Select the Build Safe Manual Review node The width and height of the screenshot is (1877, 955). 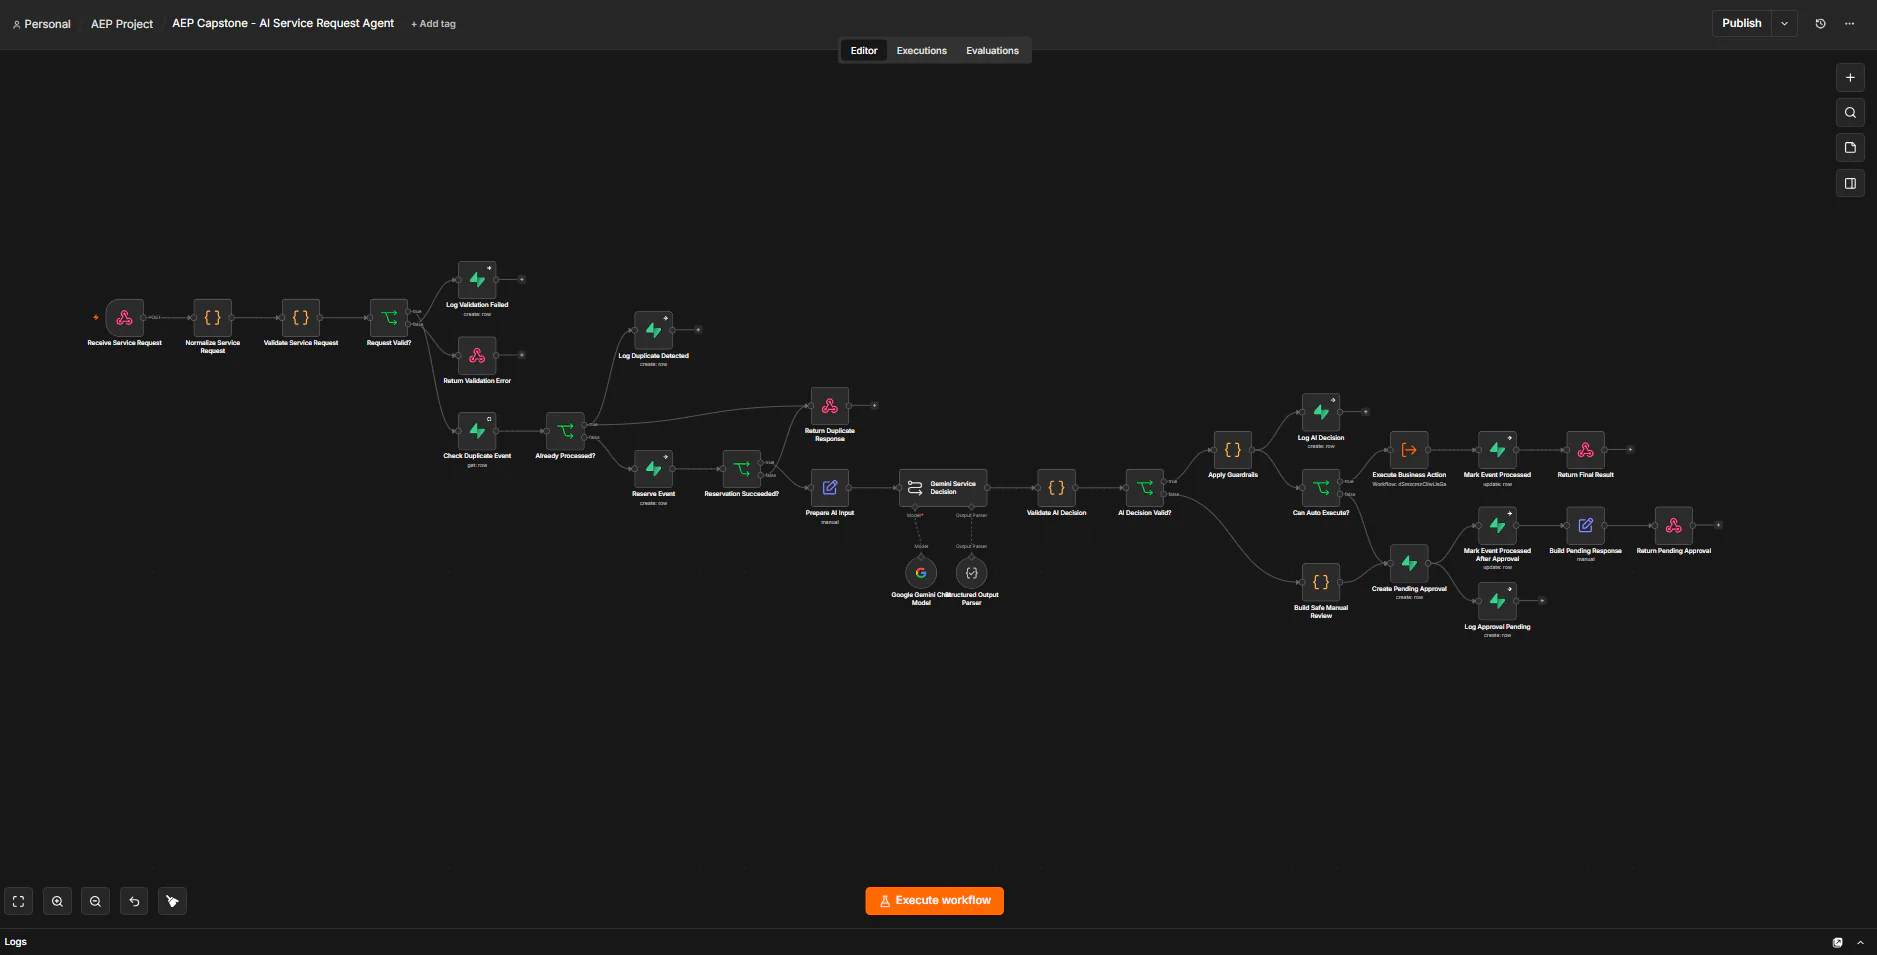pyautogui.click(x=1321, y=582)
